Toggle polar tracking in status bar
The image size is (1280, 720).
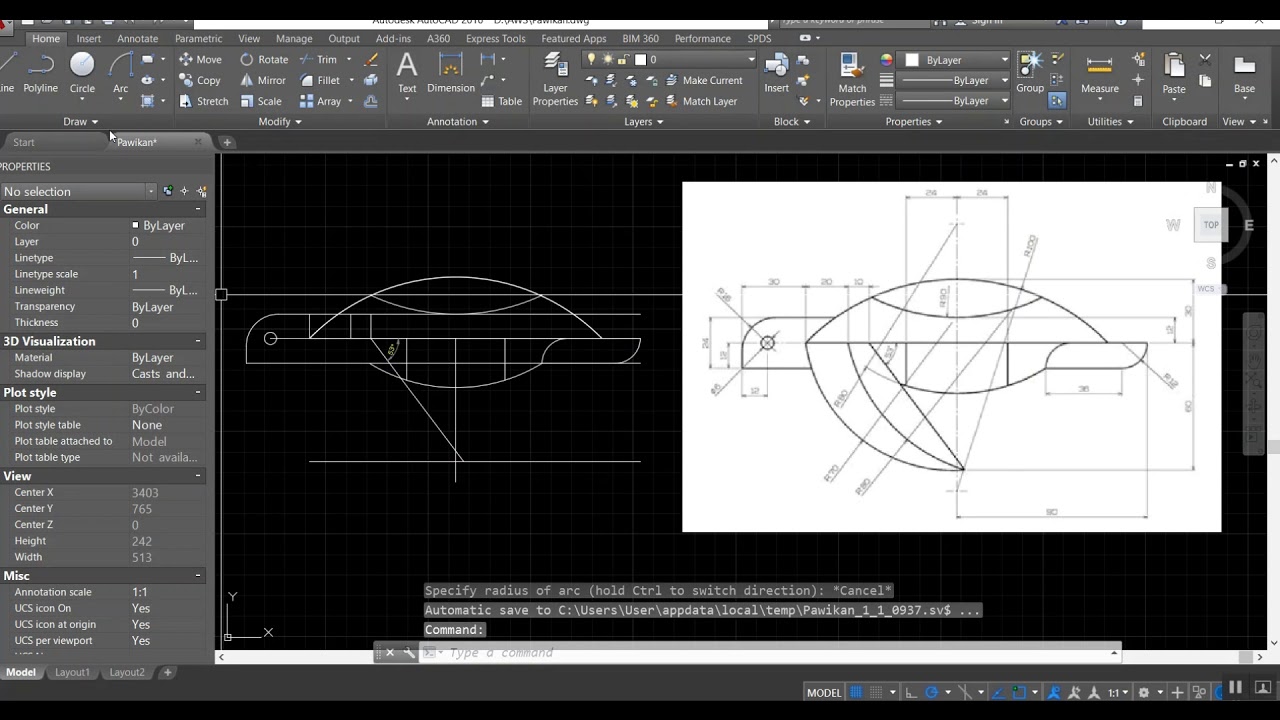pos(932,692)
